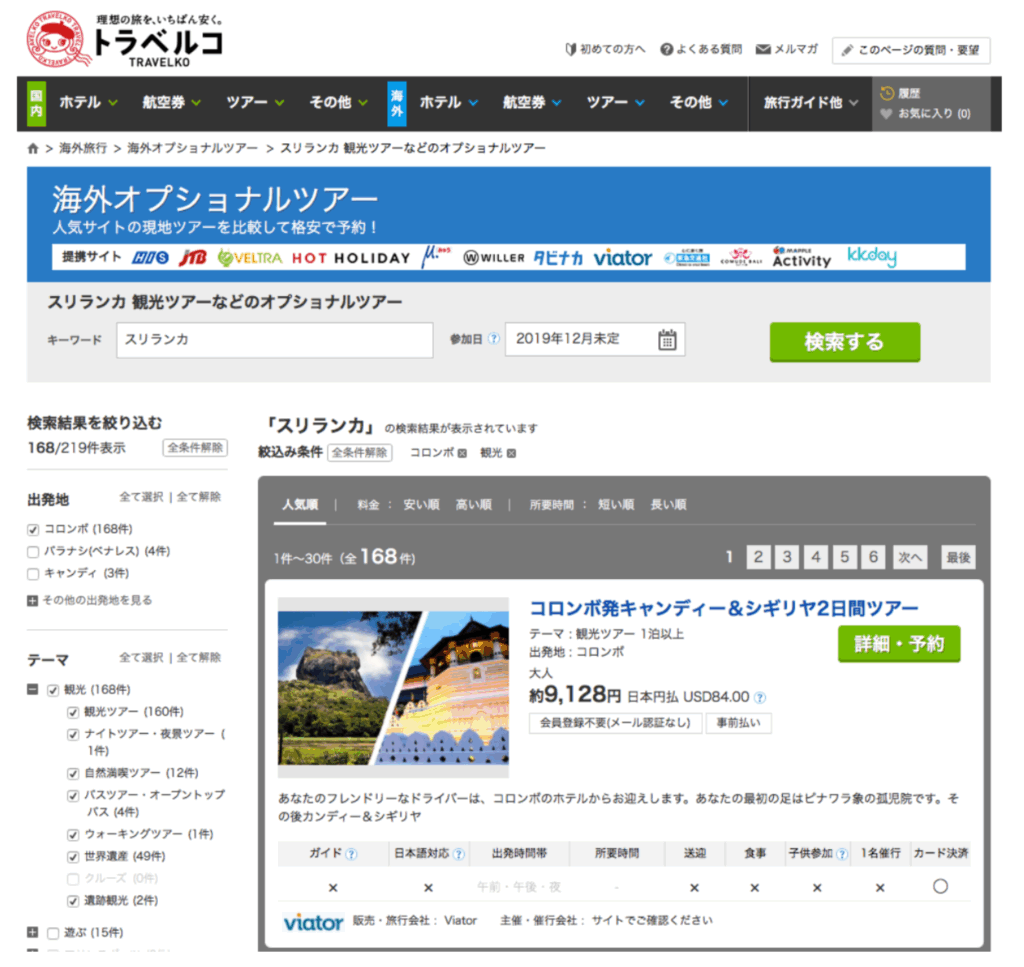Open the calendar date picker icon
Viewport: 1024px width, 967px height.
[667, 340]
